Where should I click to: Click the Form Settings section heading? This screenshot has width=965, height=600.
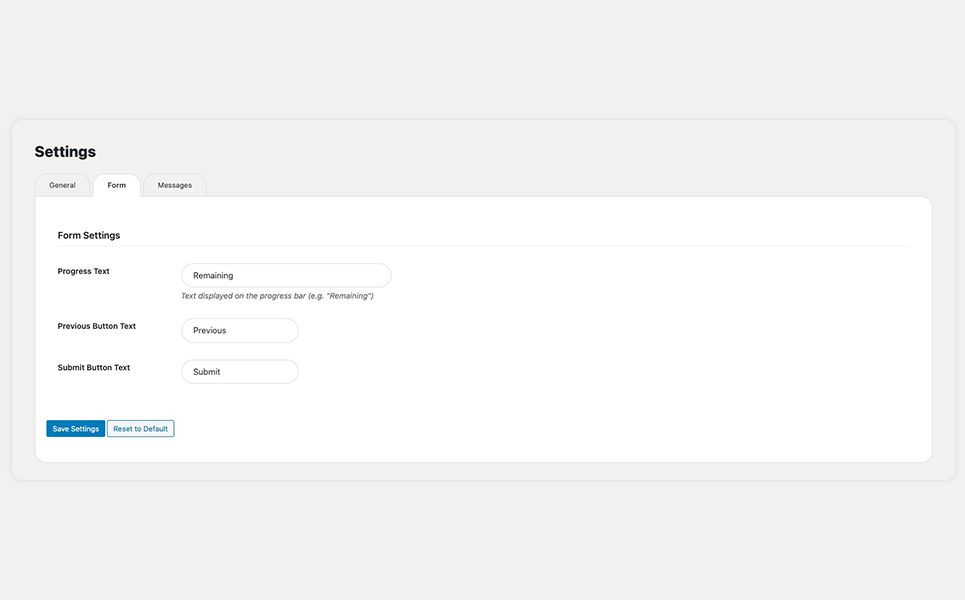(x=89, y=236)
